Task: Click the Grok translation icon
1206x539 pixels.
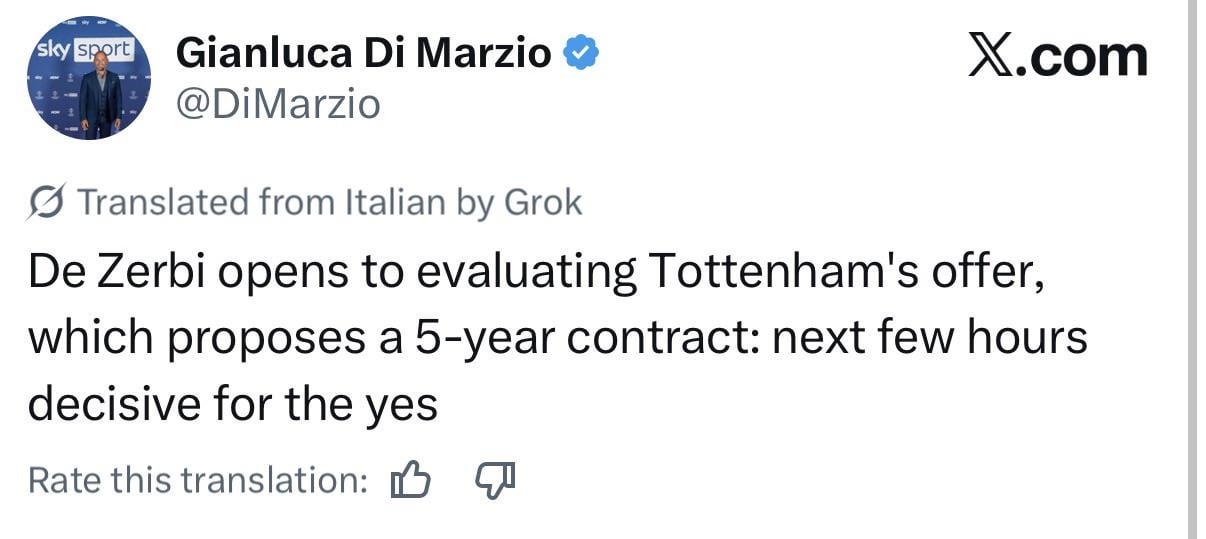Action: pos(45,203)
